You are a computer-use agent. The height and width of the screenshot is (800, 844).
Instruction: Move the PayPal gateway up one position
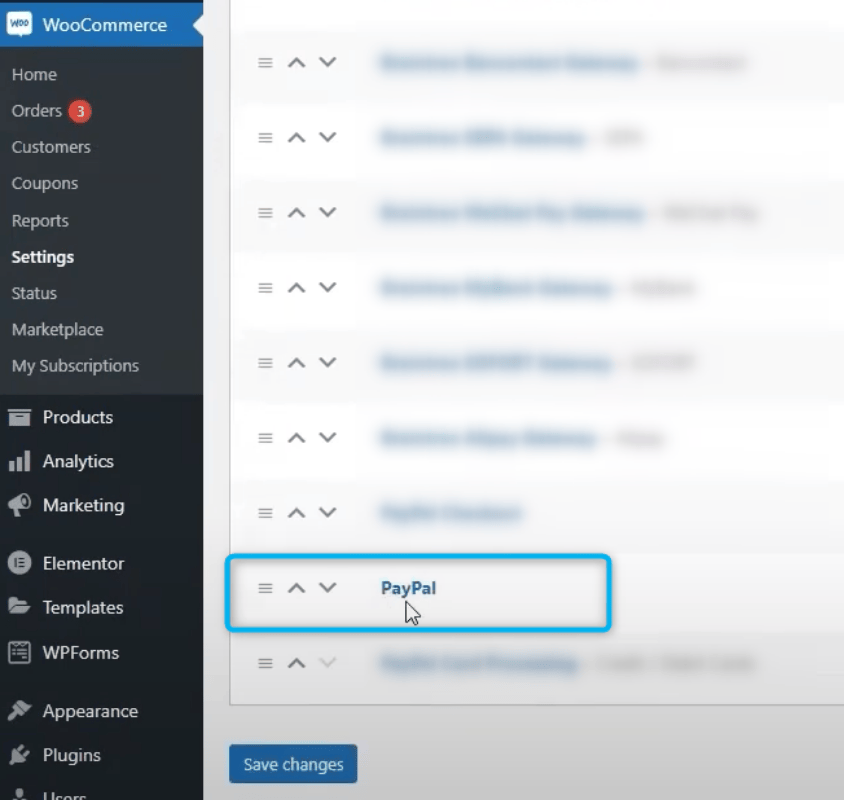tap(296, 588)
